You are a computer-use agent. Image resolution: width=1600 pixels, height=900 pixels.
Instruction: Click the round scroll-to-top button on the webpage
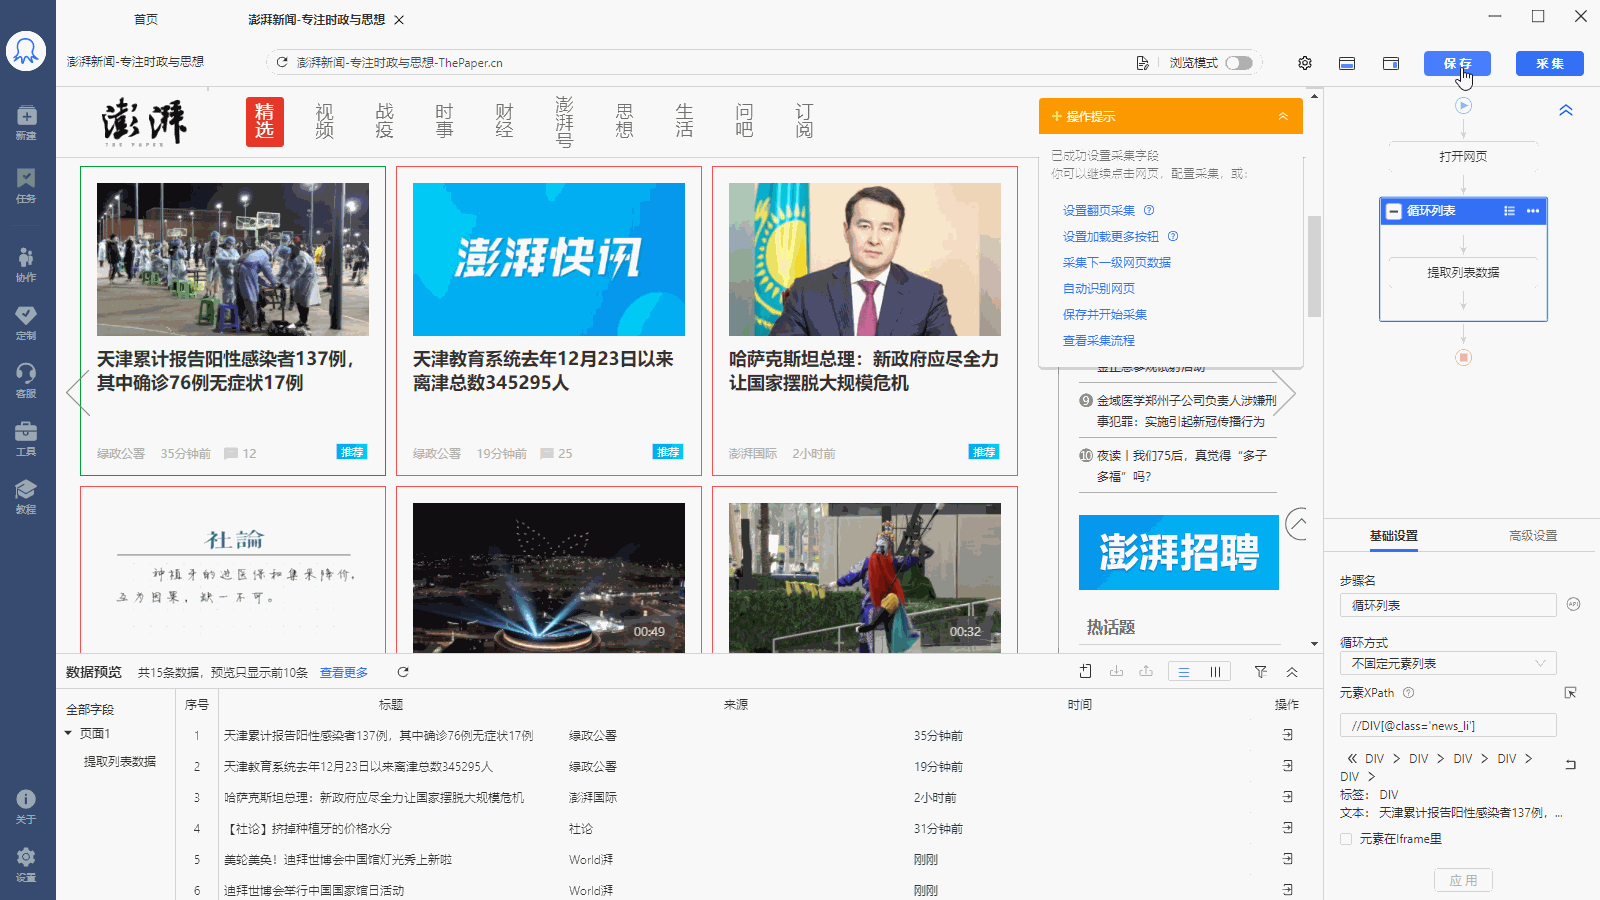pos(1298,523)
